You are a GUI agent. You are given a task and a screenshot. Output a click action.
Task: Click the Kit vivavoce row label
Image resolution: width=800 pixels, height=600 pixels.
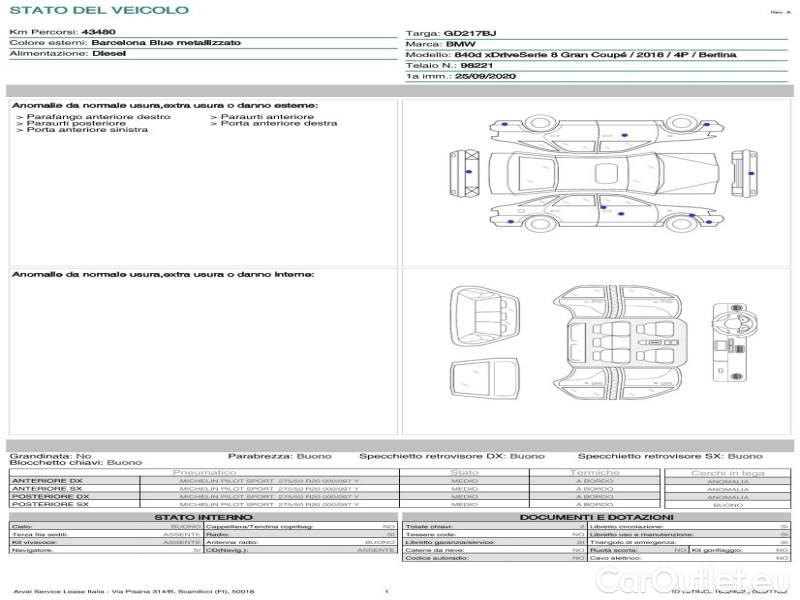coord(34,542)
